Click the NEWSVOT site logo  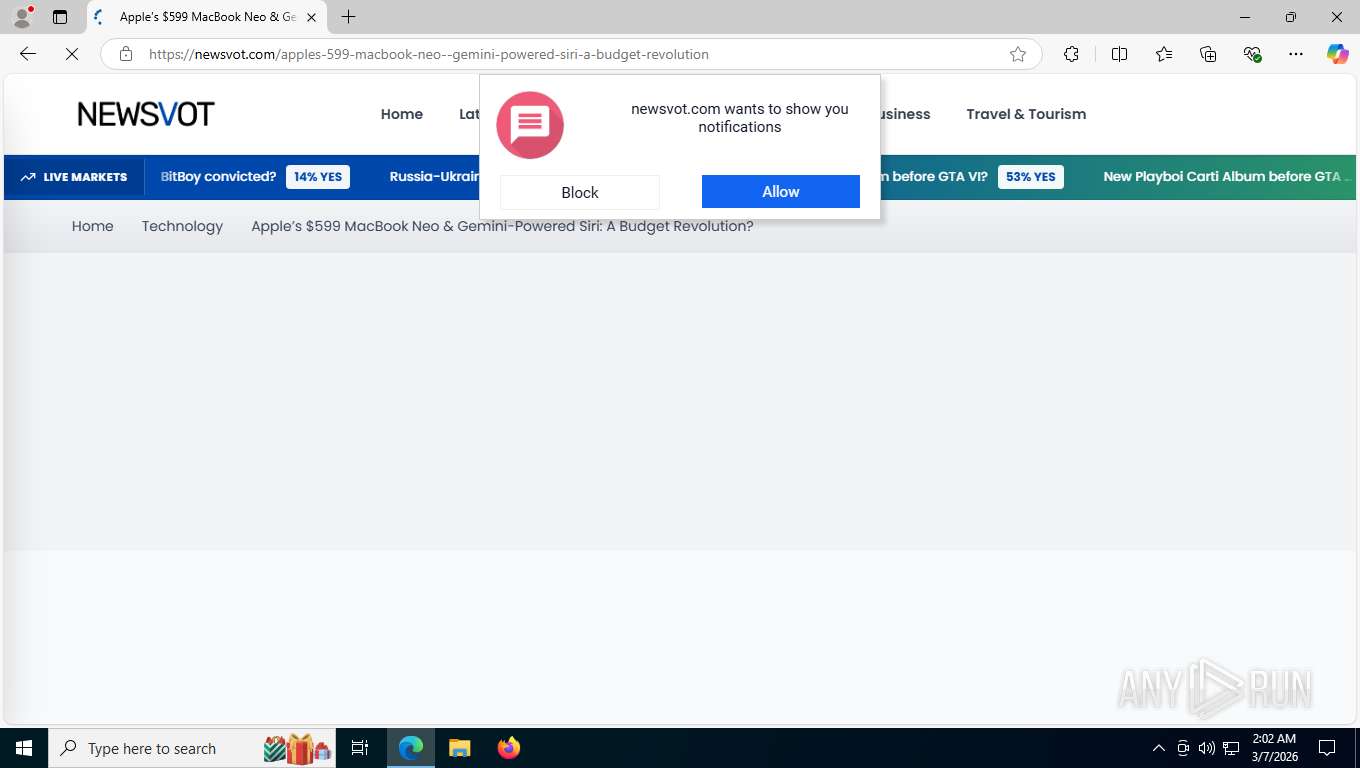[x=146, y=114]
